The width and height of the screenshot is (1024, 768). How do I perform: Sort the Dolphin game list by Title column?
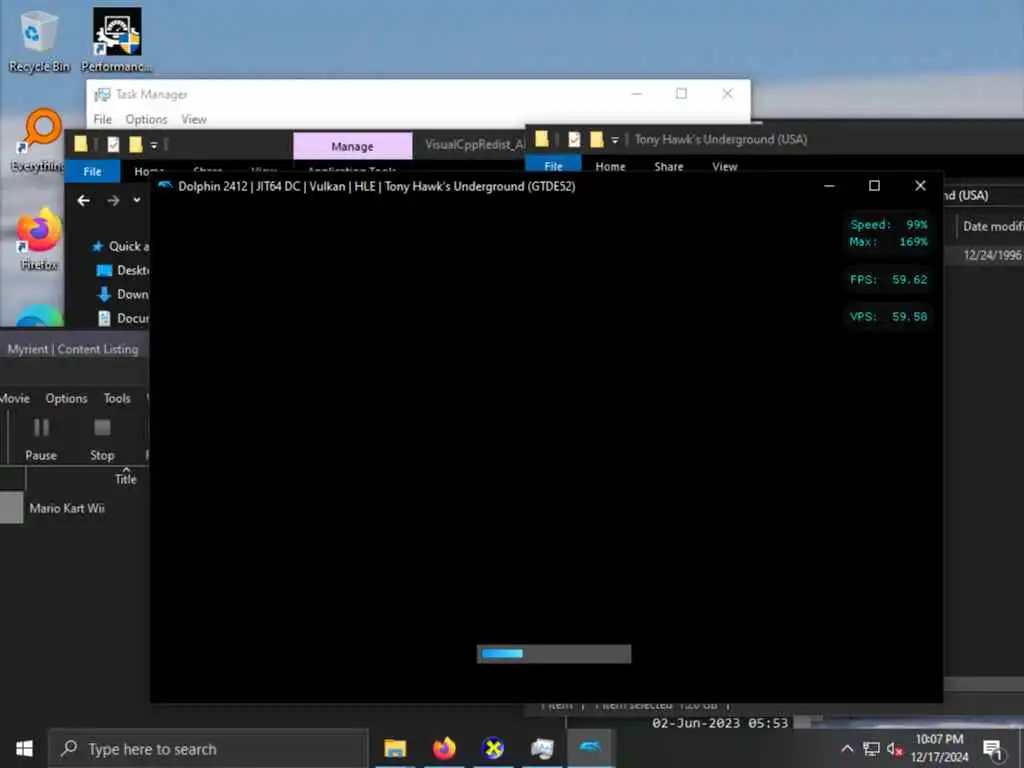coord(125,479)
